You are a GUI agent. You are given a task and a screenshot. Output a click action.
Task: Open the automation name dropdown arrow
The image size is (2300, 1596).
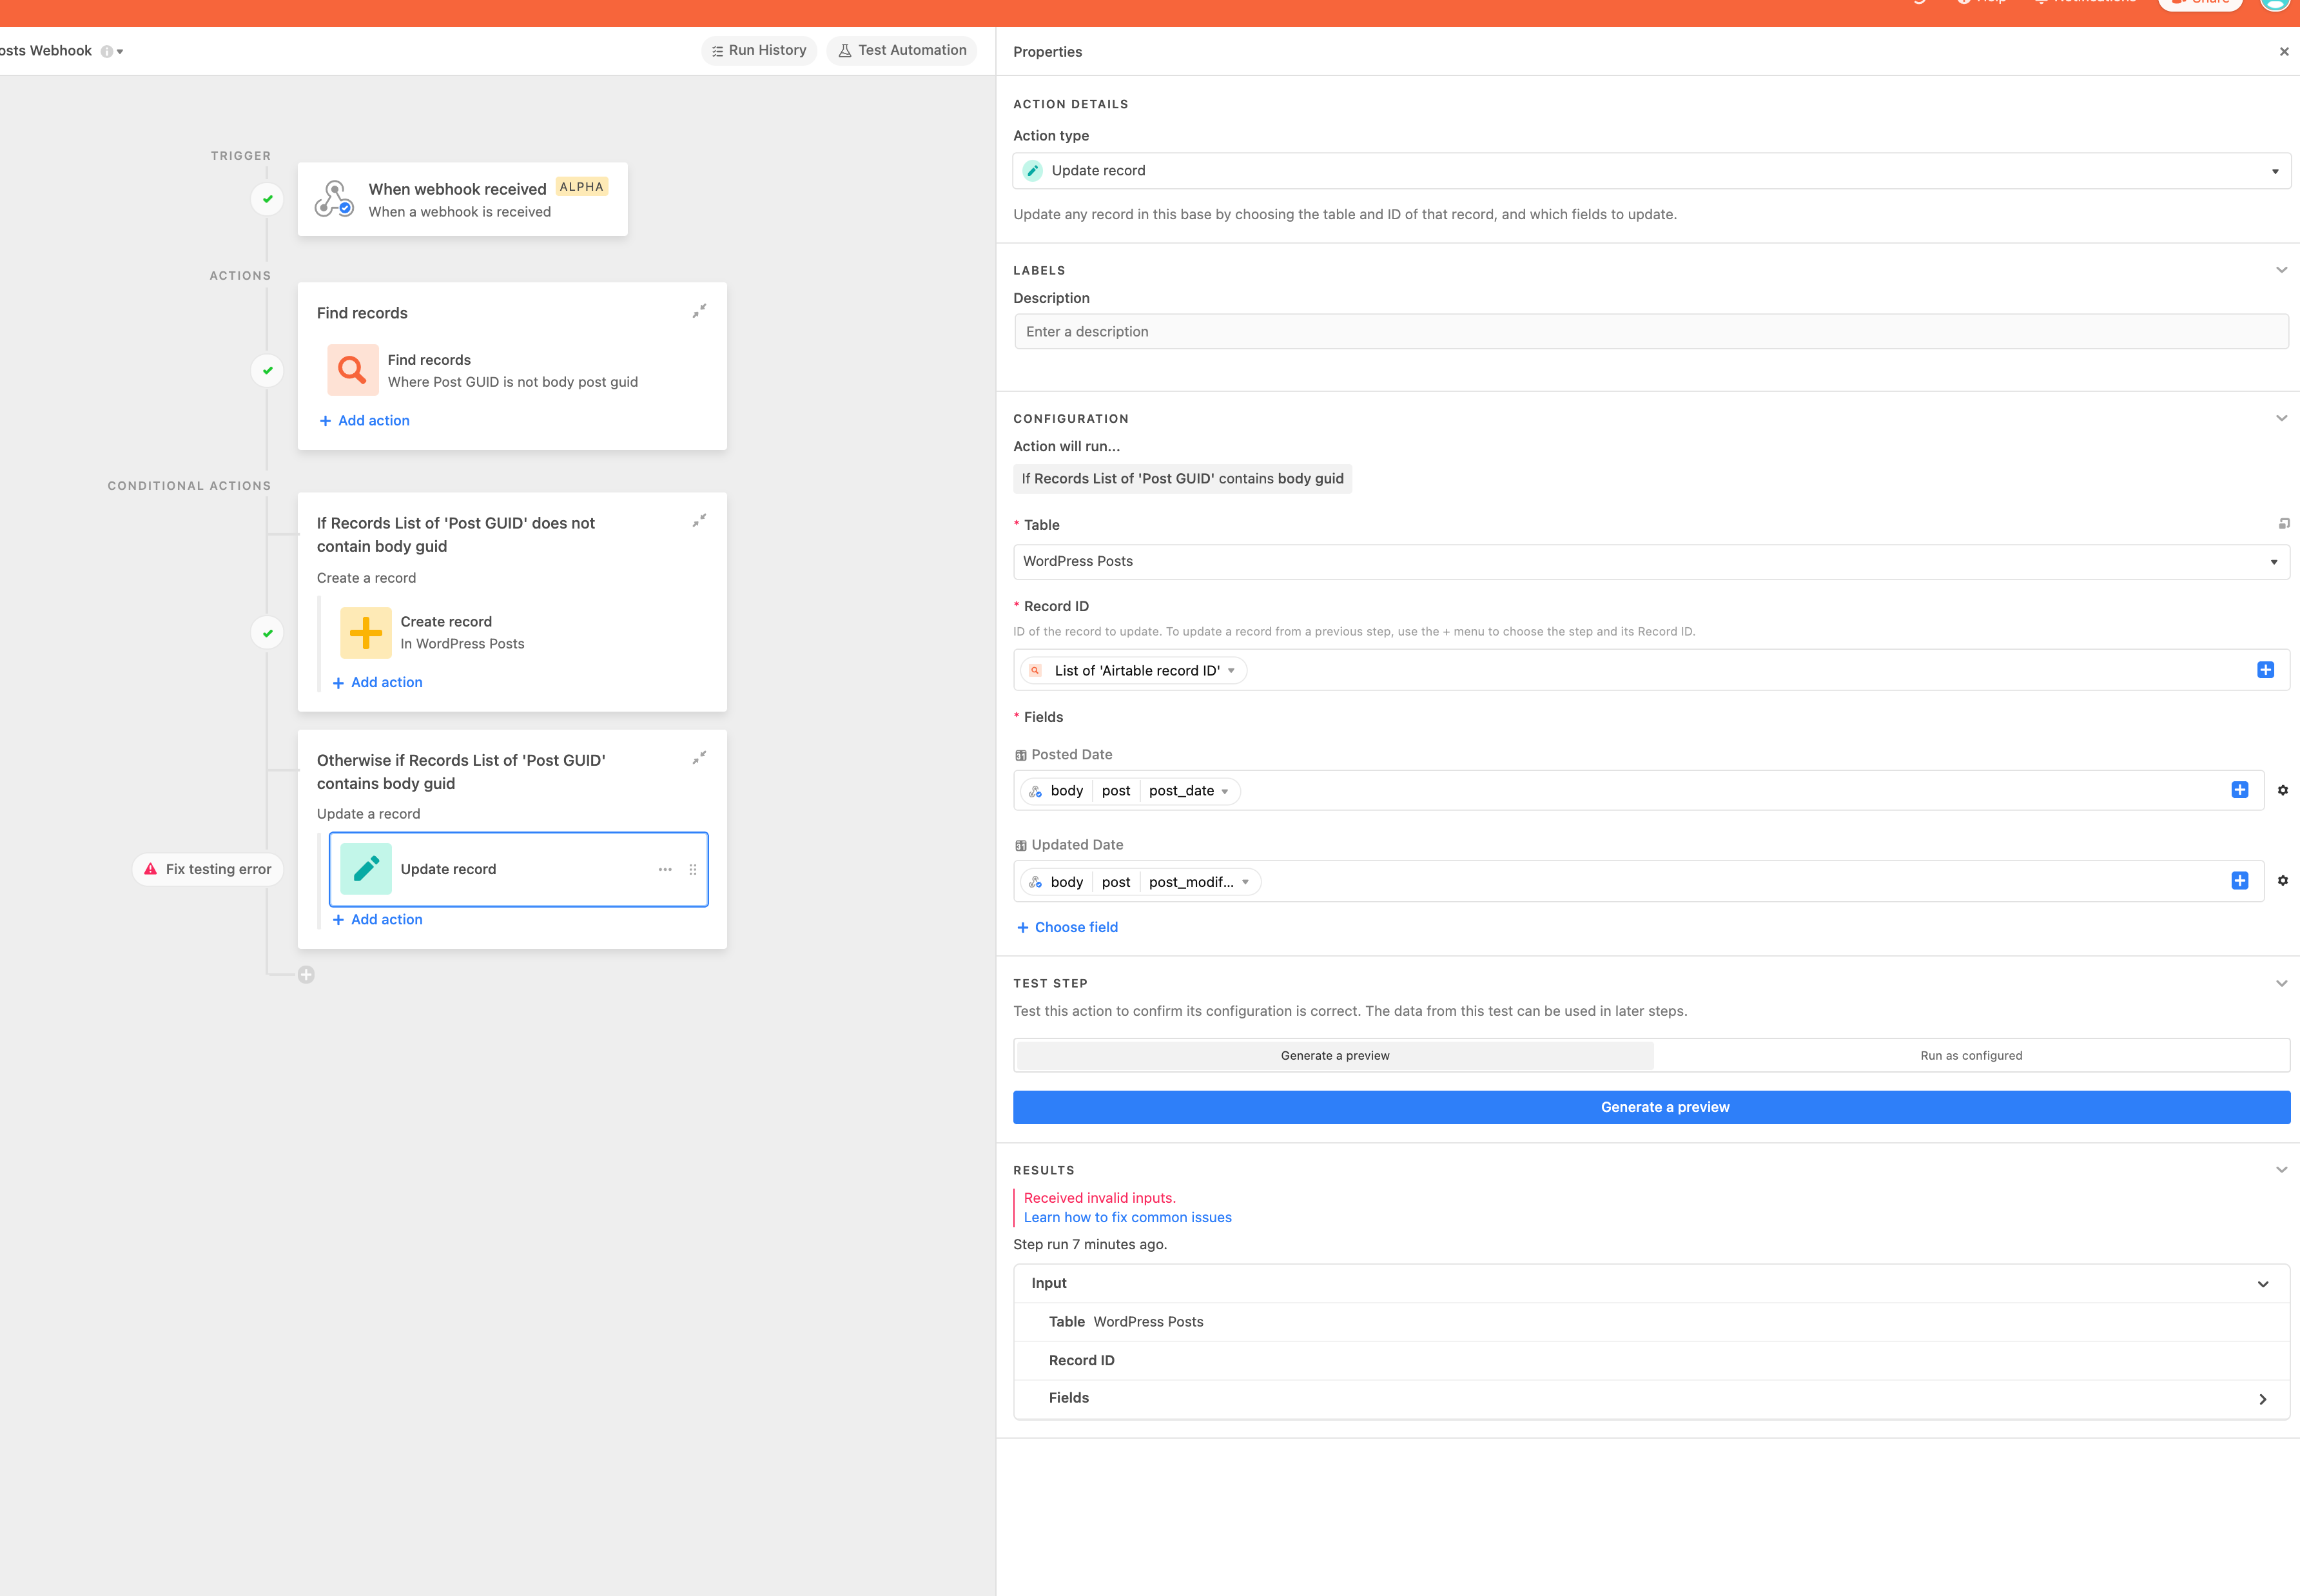[120, 52]
